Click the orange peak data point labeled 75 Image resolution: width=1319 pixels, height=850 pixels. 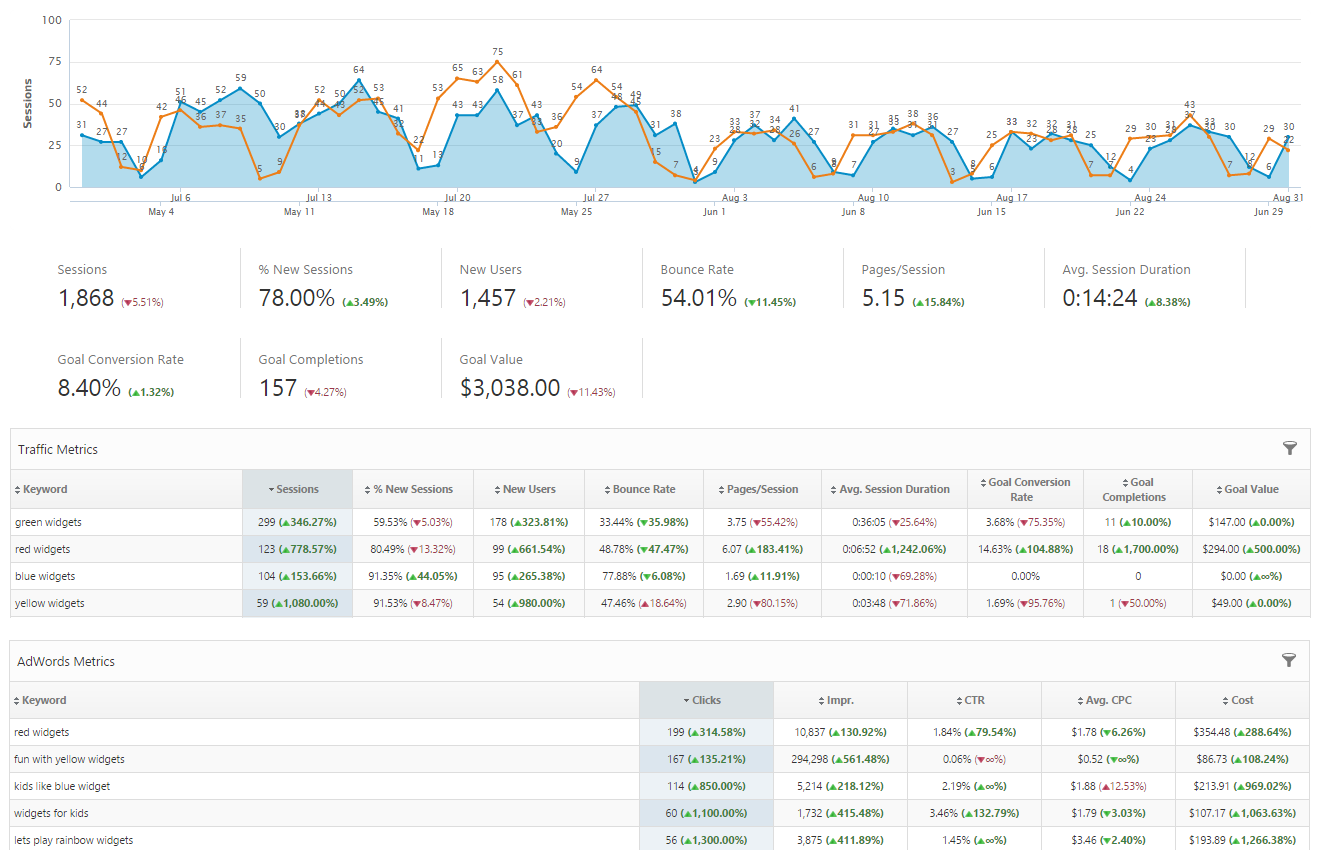coord(497,62)
